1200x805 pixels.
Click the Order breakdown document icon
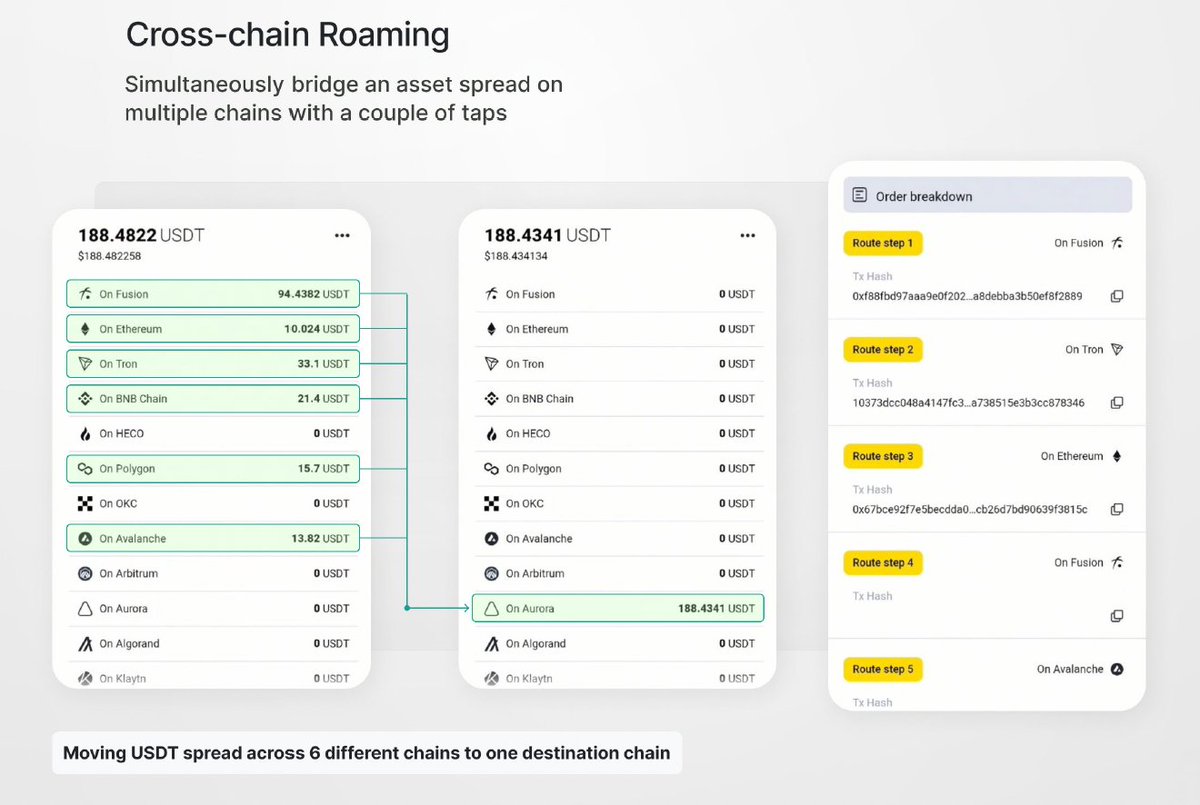pos(859,196)
